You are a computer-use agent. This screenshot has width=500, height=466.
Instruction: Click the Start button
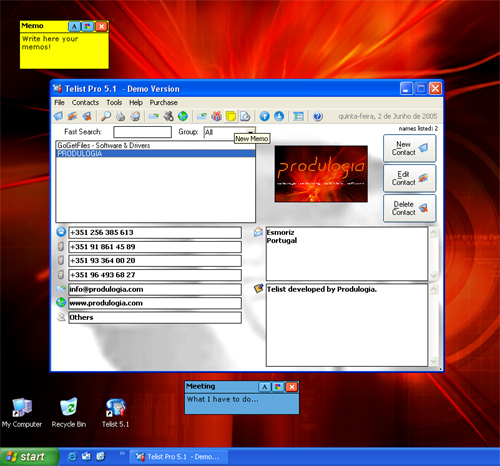coord(29,456)
